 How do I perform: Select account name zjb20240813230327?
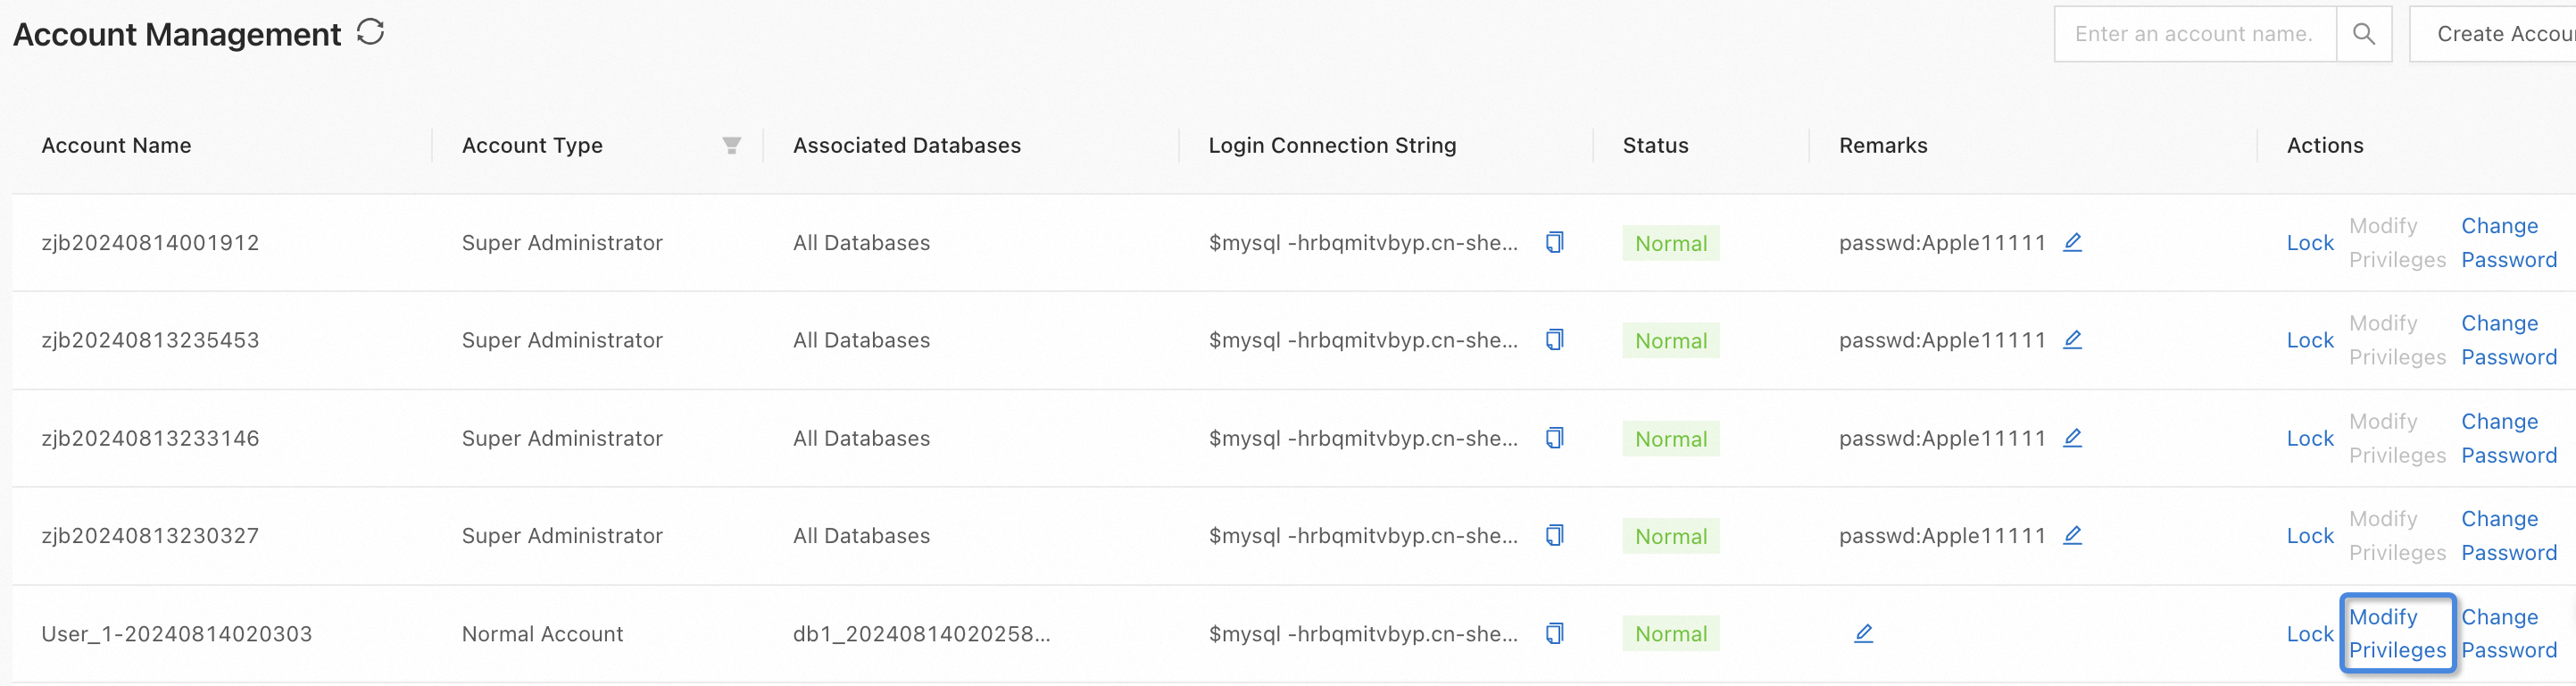[x=150, y=536]
